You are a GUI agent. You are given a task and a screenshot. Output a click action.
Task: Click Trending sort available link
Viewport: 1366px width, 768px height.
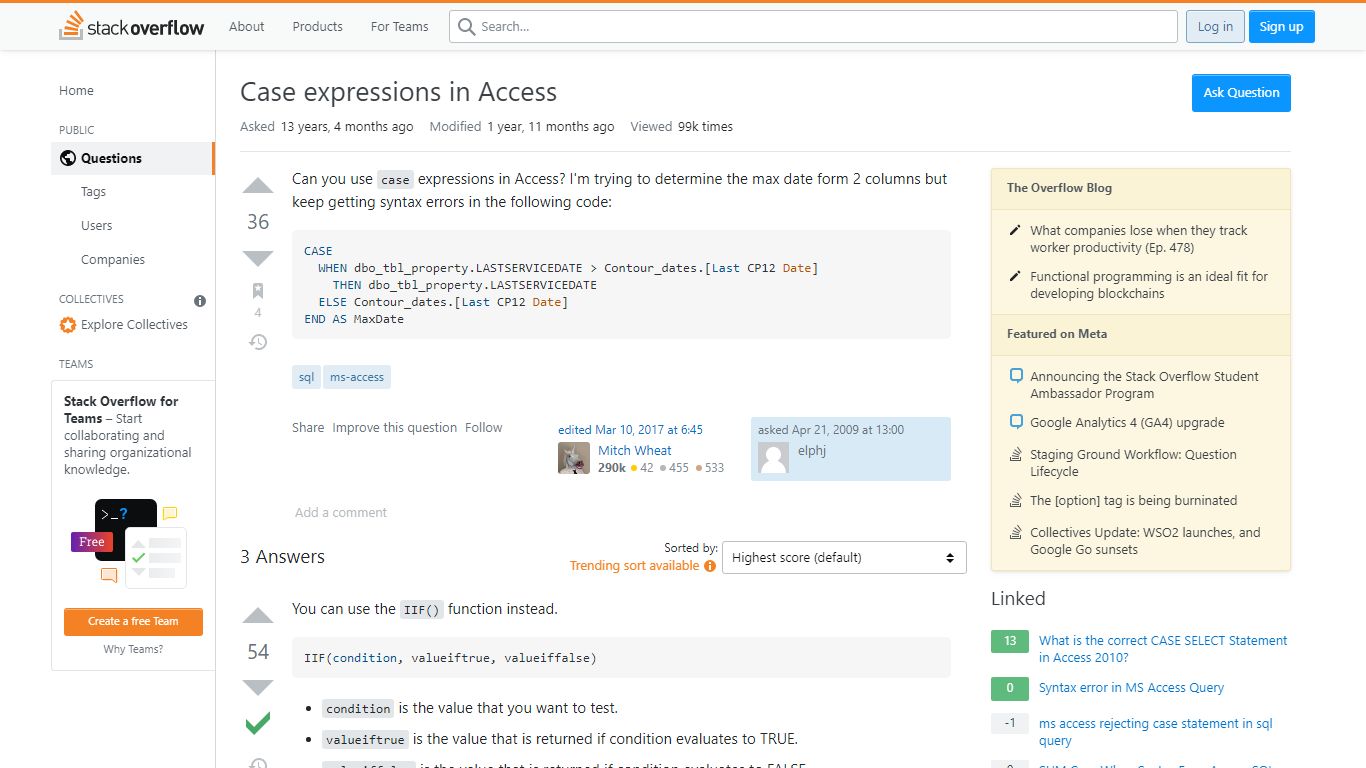(635, 566)
